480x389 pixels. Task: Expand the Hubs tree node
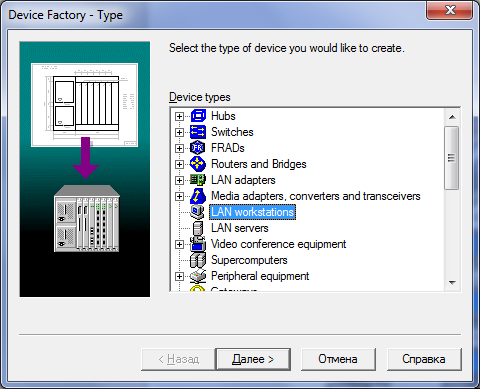[179, 116]
